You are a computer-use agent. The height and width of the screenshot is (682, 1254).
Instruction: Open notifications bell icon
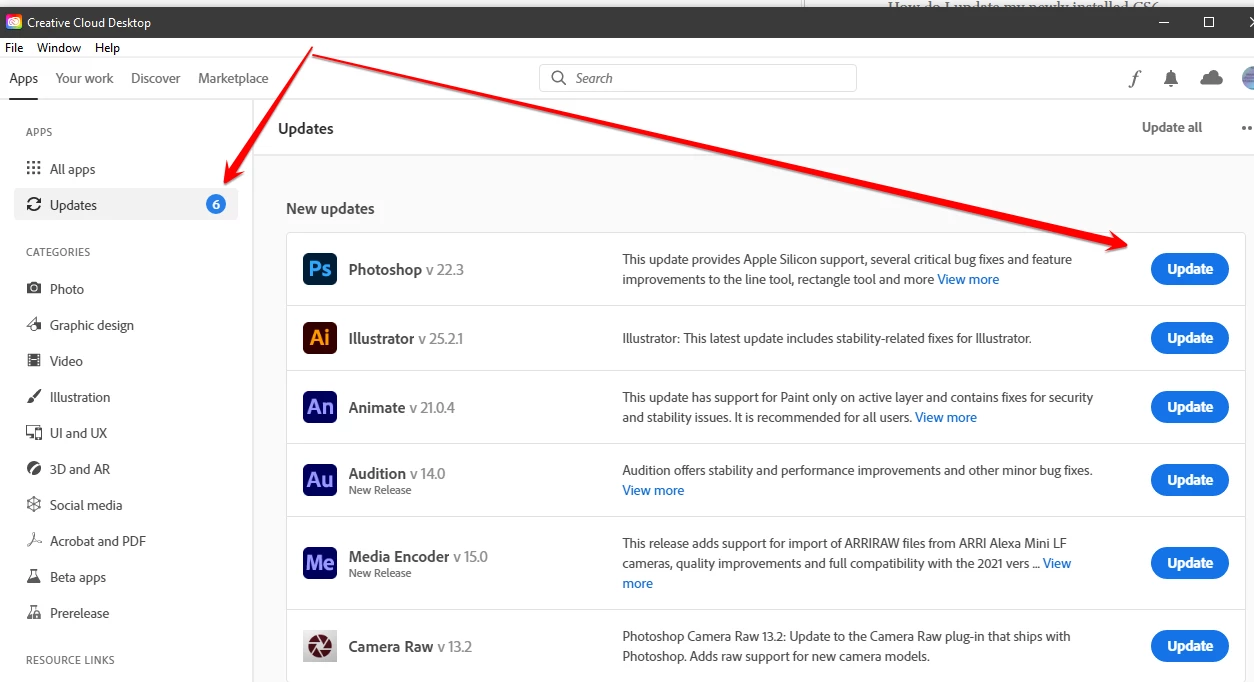click(x=1171, y=78)
